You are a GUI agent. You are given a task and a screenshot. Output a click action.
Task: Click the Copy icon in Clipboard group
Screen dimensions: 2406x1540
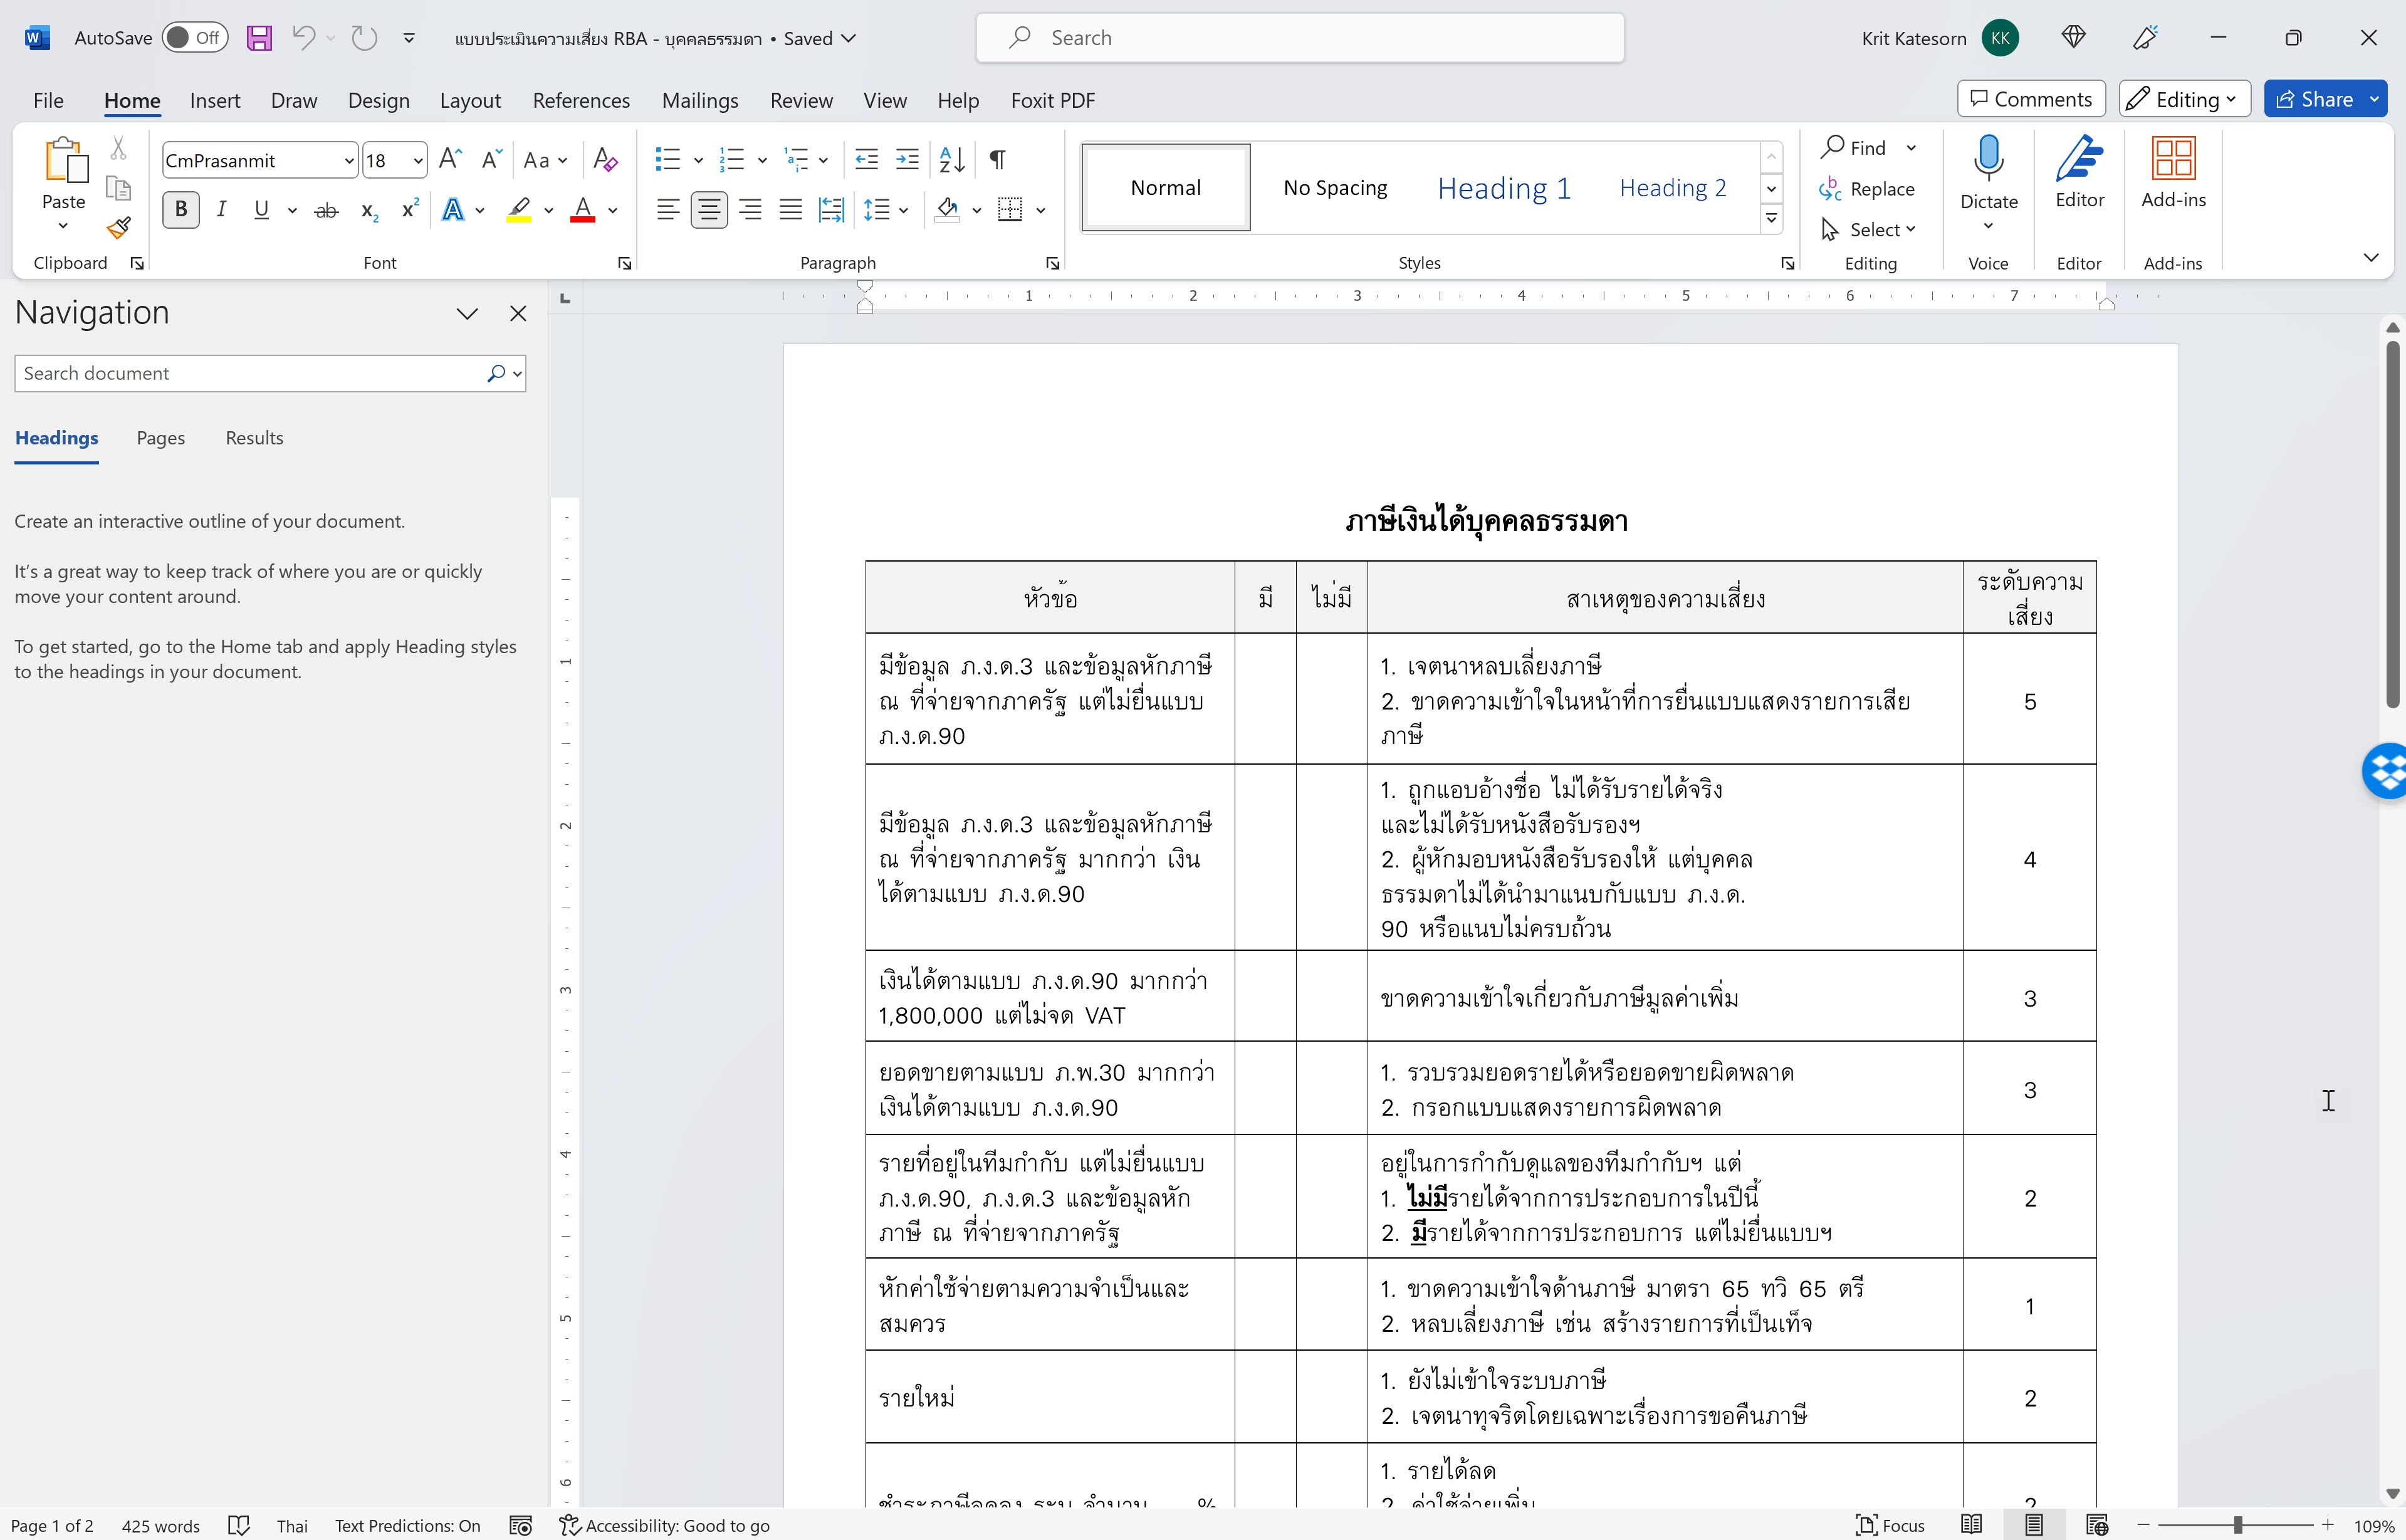(x=118, y=188)
